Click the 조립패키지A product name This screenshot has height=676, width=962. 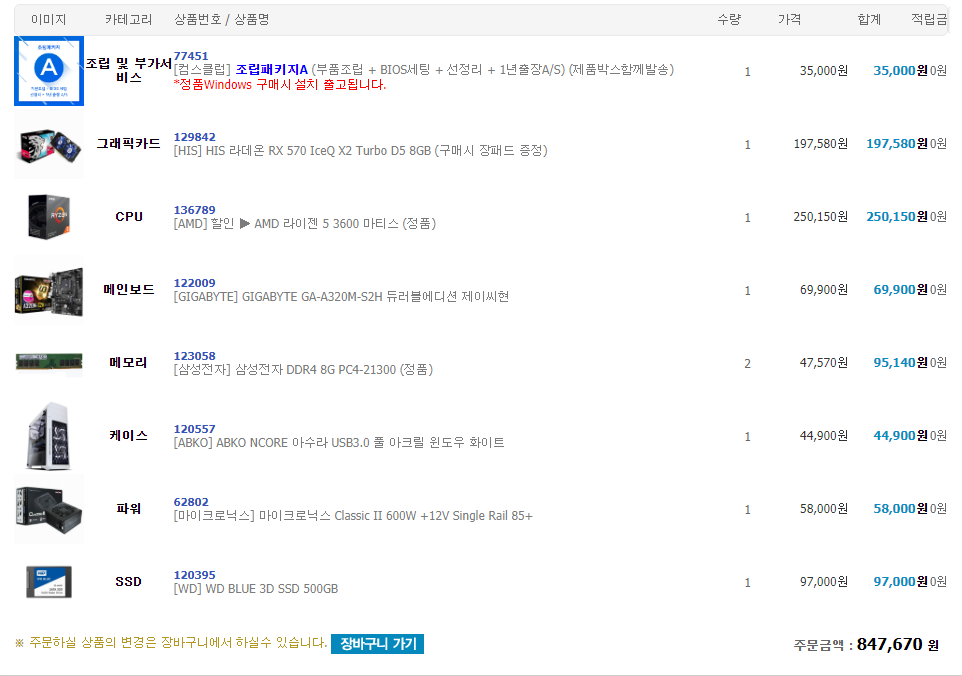(271, 70)
